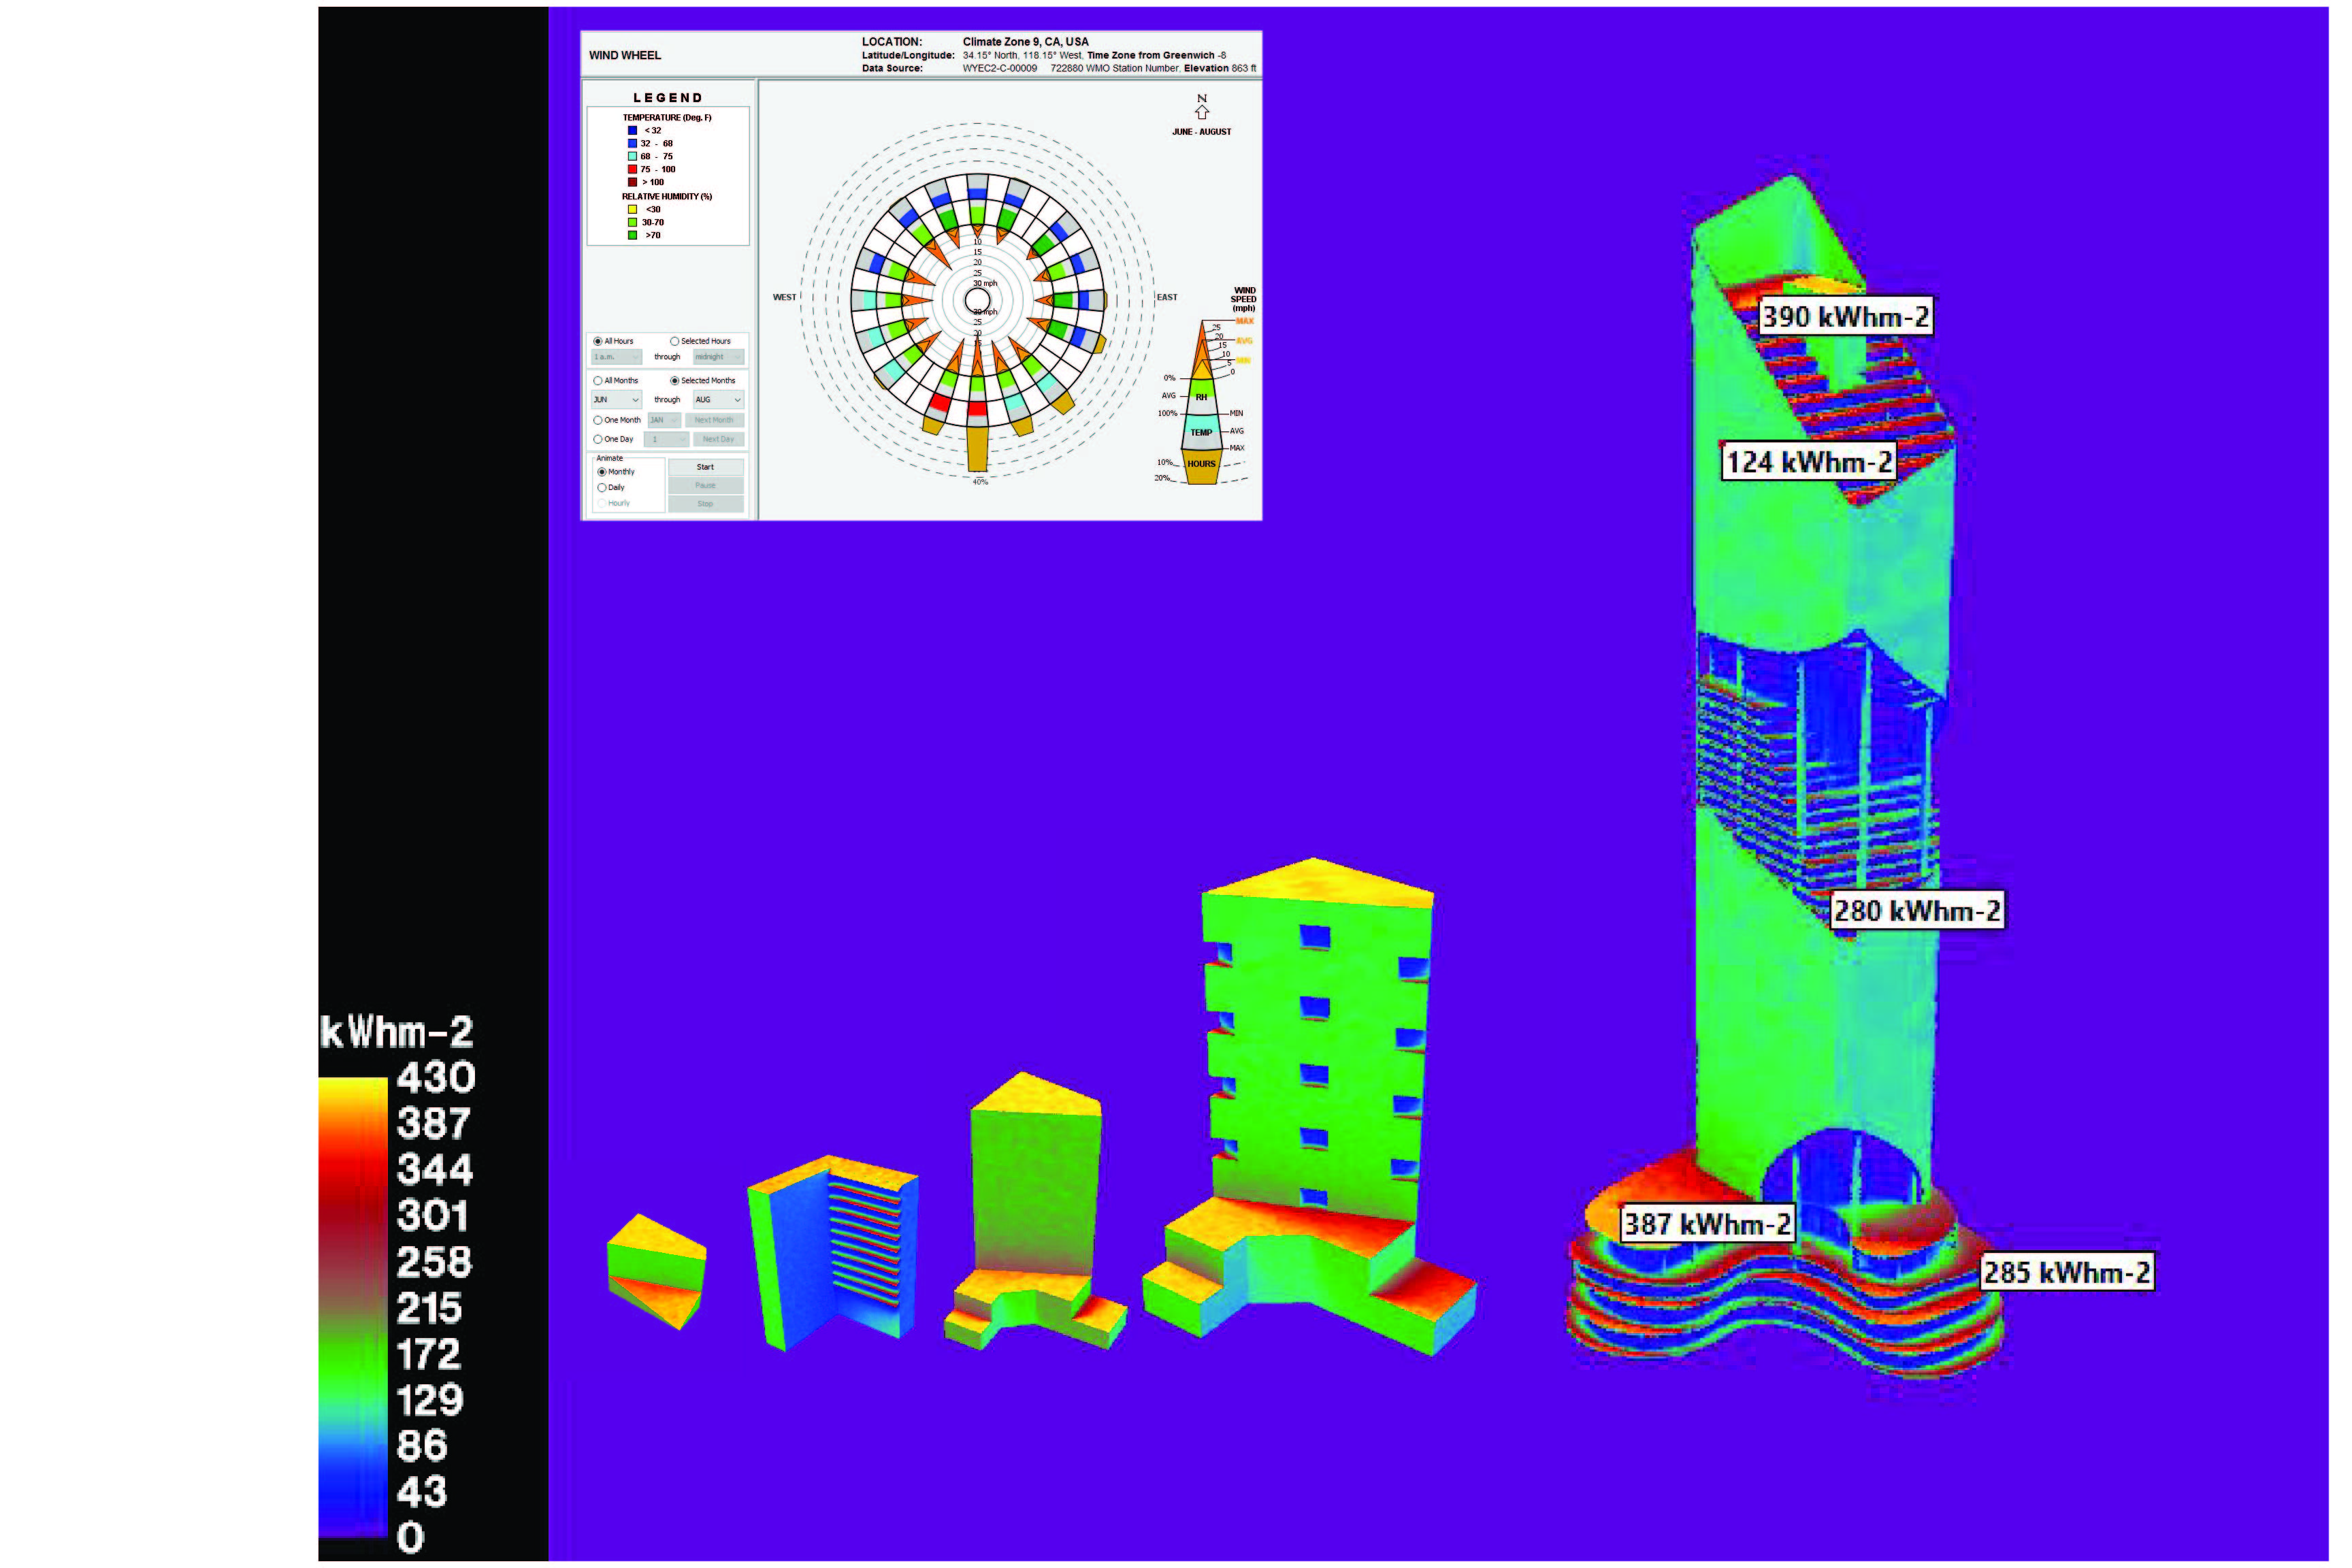Open the JUN start month dropdown
This screenshot has height=1568, width=2352.
(616, 400)
